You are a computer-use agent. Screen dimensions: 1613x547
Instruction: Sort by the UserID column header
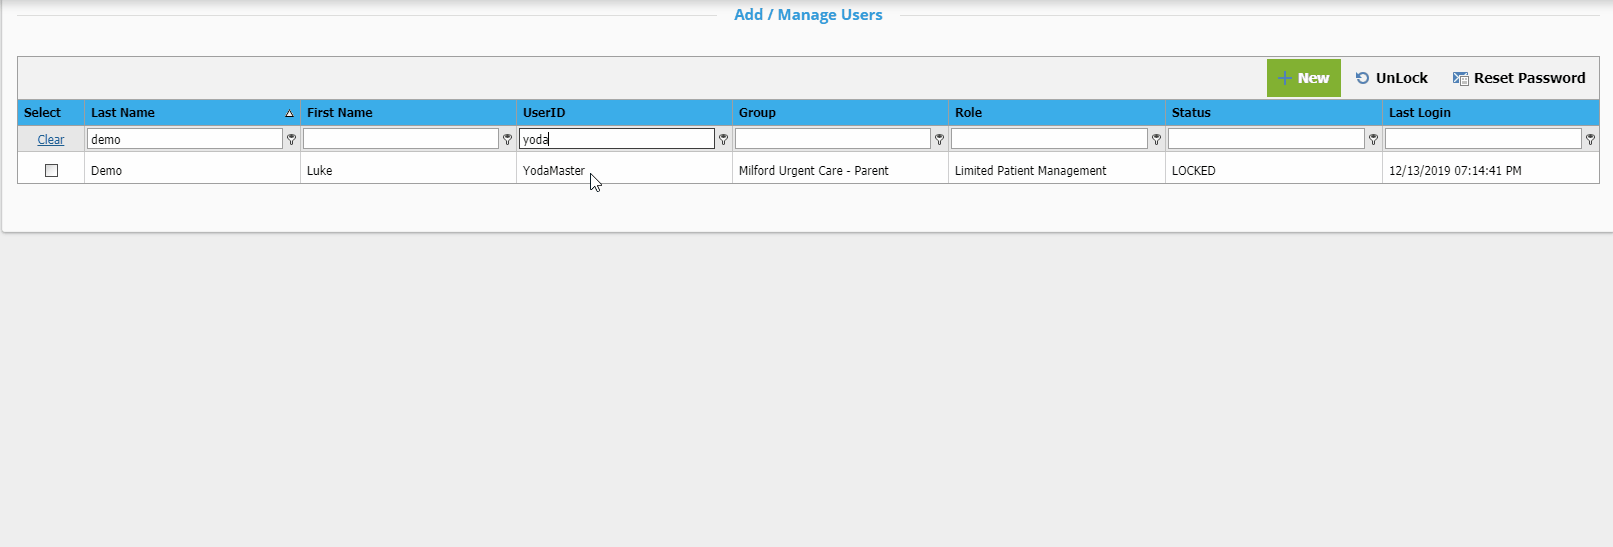(544, 113)
